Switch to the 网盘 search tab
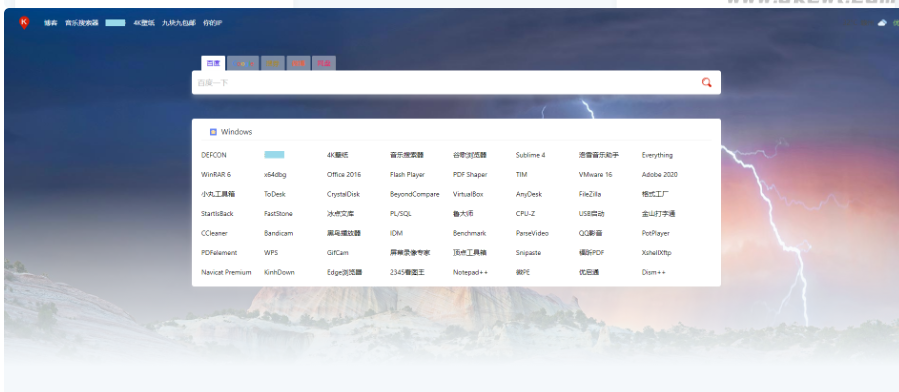This screenshot has width=899, height=392. [x=324, y=63]
